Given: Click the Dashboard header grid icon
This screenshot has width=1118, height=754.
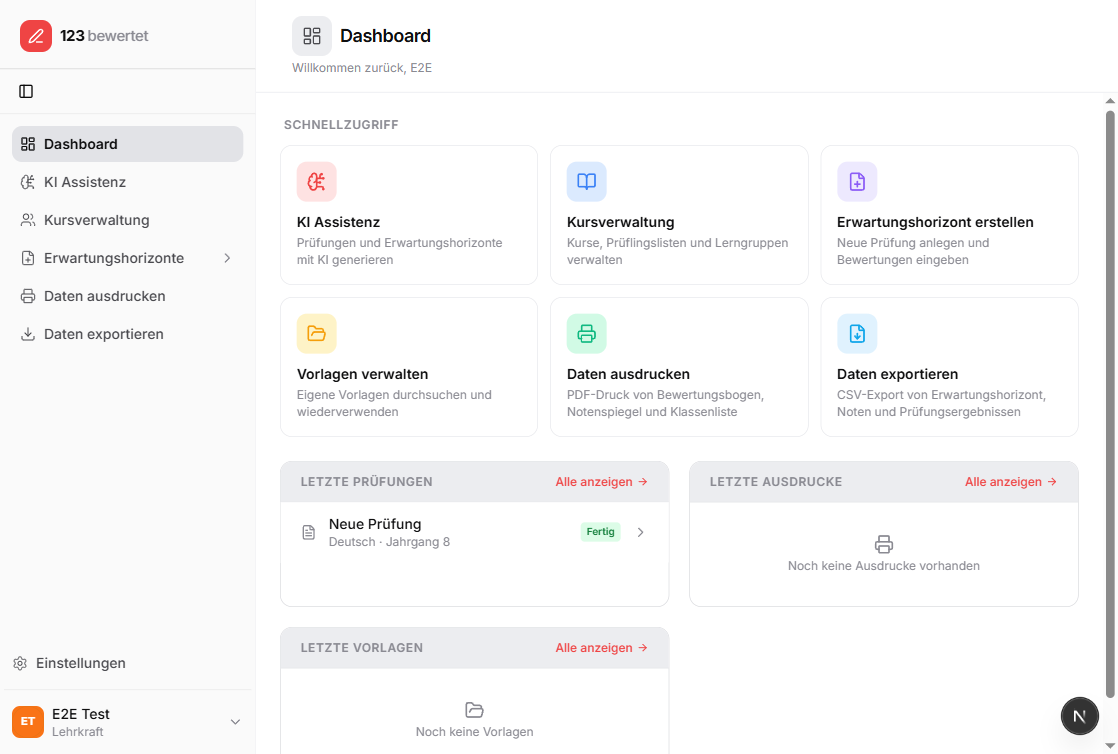Looking at the screenshot, I should pyautogui.click(x=312, y=36).
